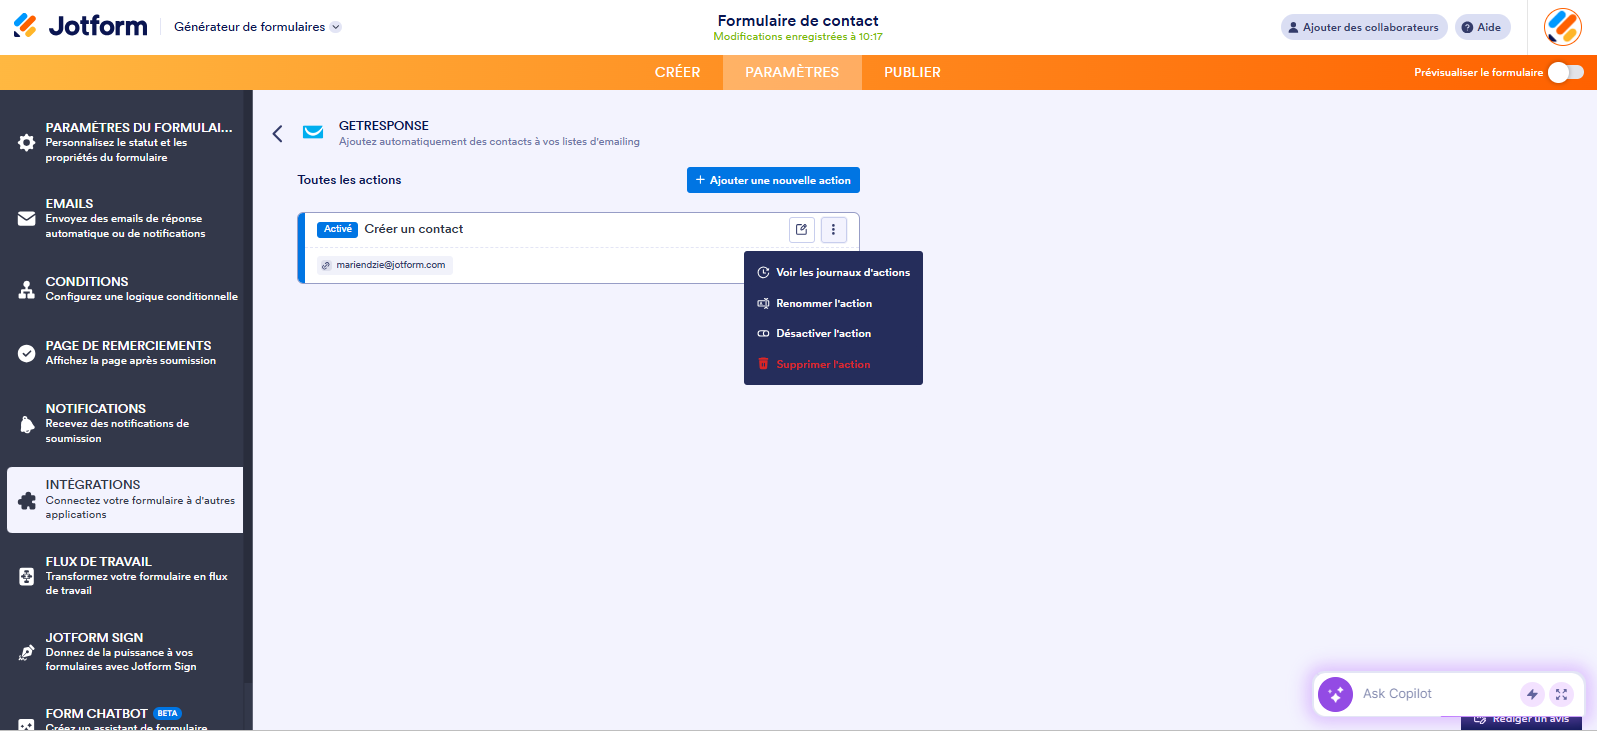This screenshot has width=1597, height=731.
Task: Click the Paramètres du formulaire gear icon
Action: (x=27, y=142)
